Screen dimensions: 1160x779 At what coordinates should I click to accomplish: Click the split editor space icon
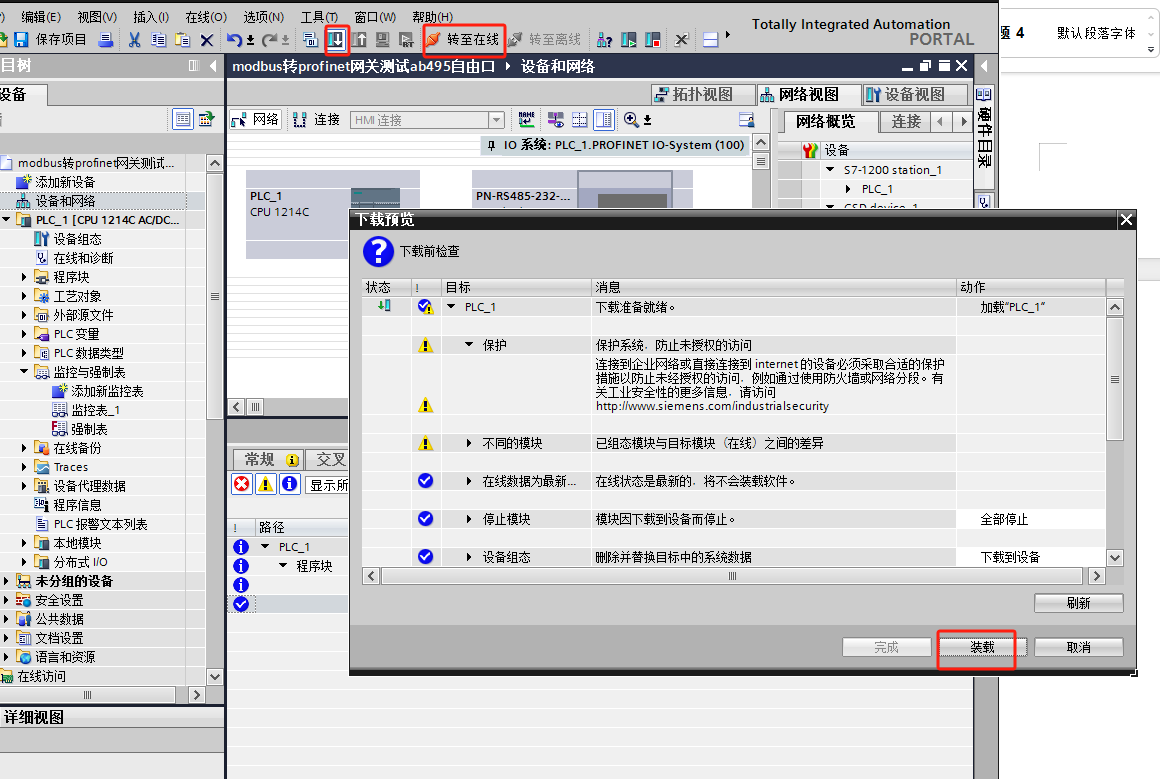point(710,39)
